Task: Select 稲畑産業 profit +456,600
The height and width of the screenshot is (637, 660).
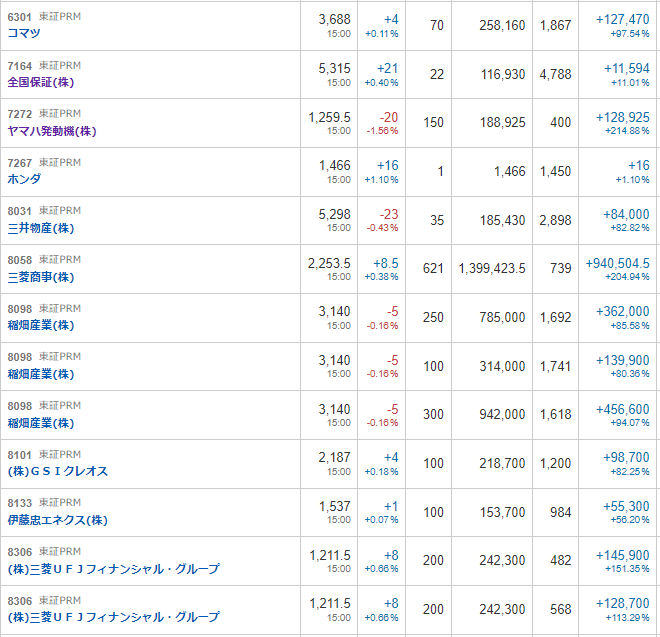Action: pos(623,409)
